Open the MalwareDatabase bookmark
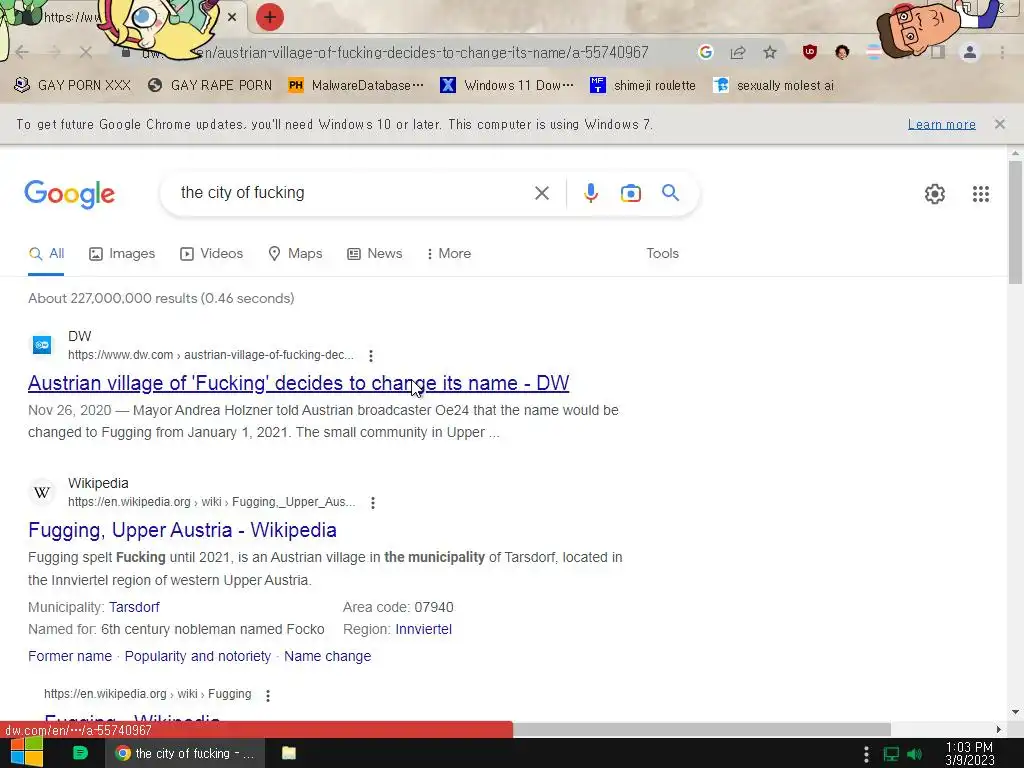Image resolution: width=1024 pixels, height=768 pixels. pos(356,86)
